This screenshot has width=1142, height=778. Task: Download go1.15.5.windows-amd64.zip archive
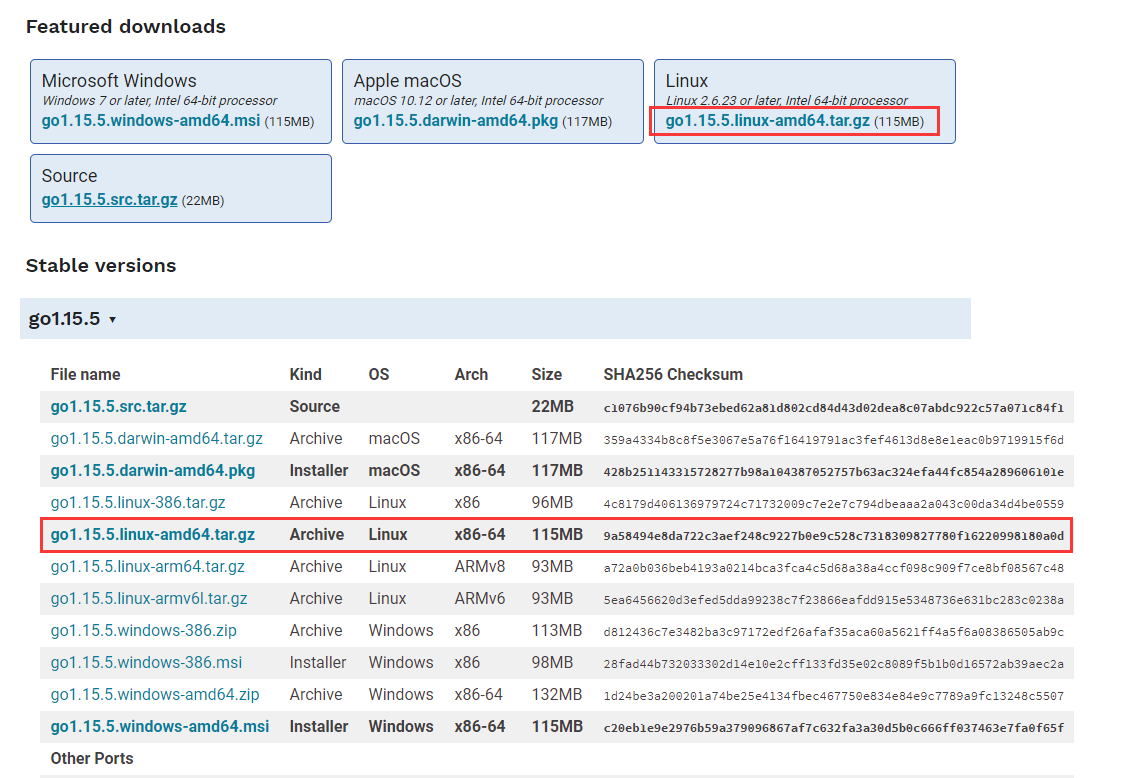(x=155, y=695)
